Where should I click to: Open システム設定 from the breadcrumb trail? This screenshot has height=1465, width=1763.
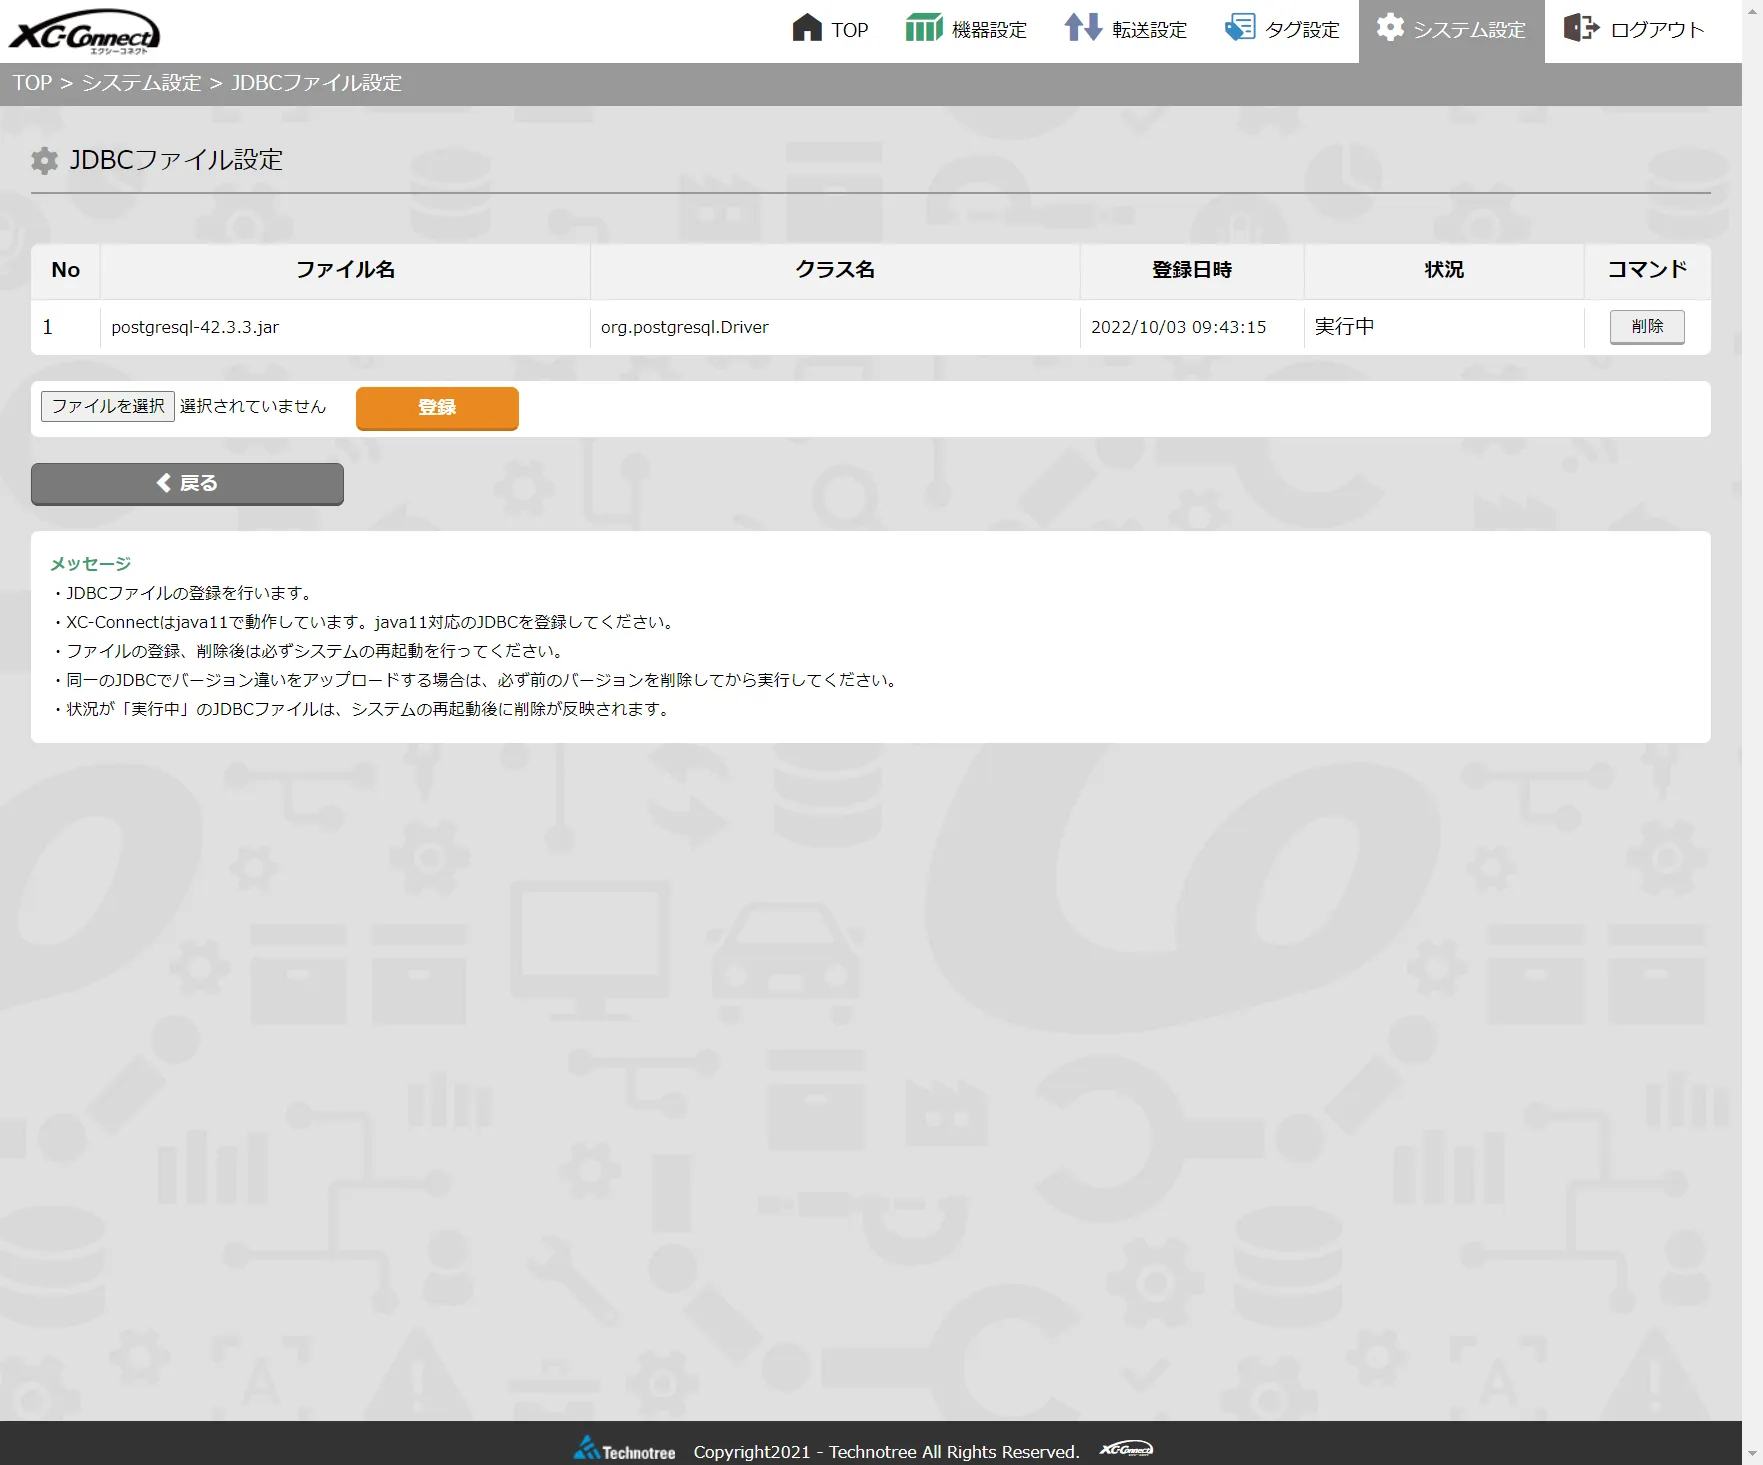[141, 83]
